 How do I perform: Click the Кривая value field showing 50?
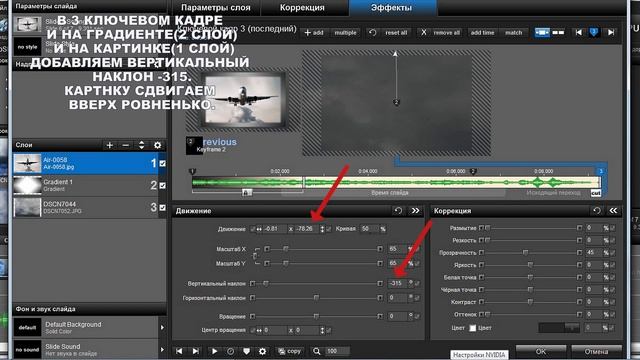tap(369, 229)
